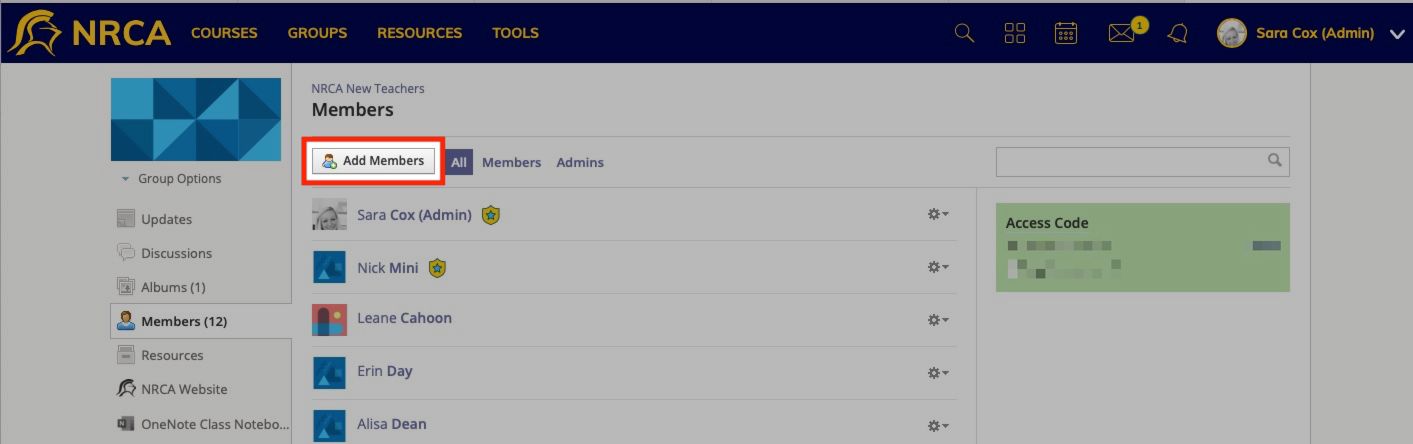Open gear menu for Nick Mini
Viewport: 1413px width, 444px height.
click(937, 267)
